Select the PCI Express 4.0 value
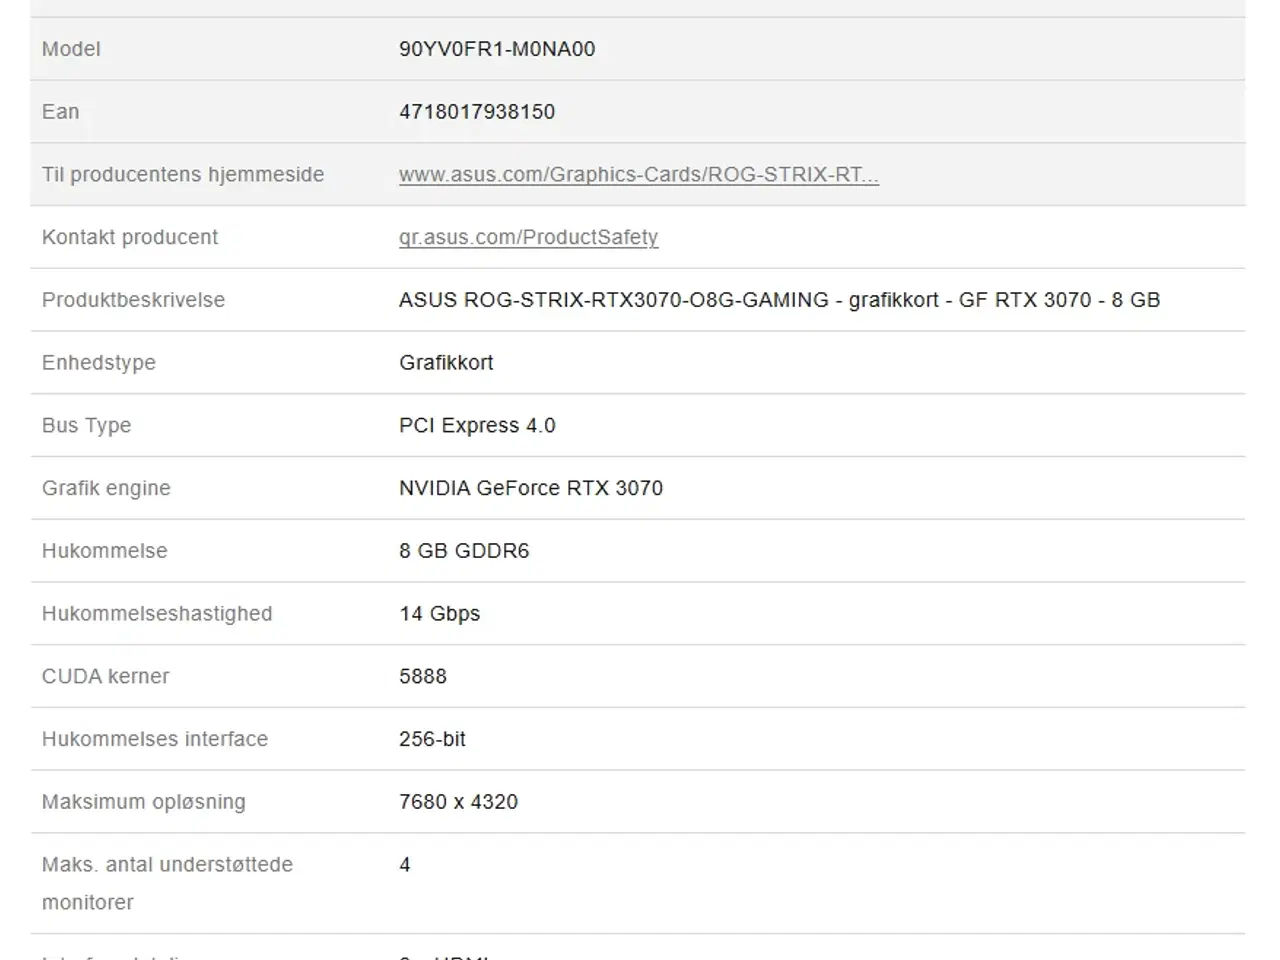 (x=478, y=425)
